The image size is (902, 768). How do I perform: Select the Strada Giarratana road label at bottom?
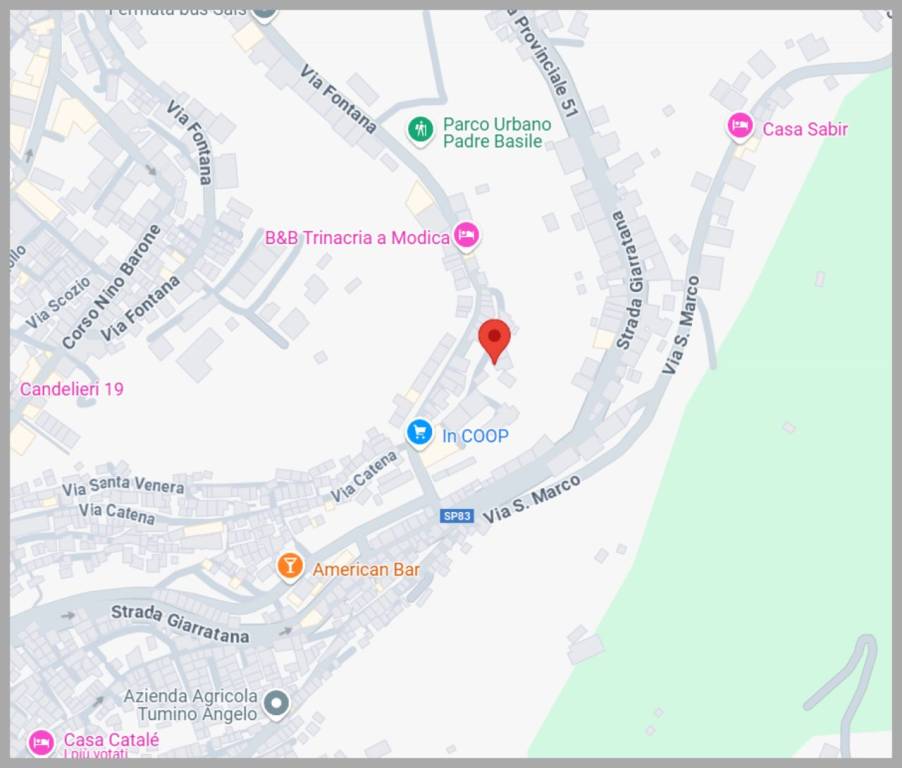click(180, 624)
